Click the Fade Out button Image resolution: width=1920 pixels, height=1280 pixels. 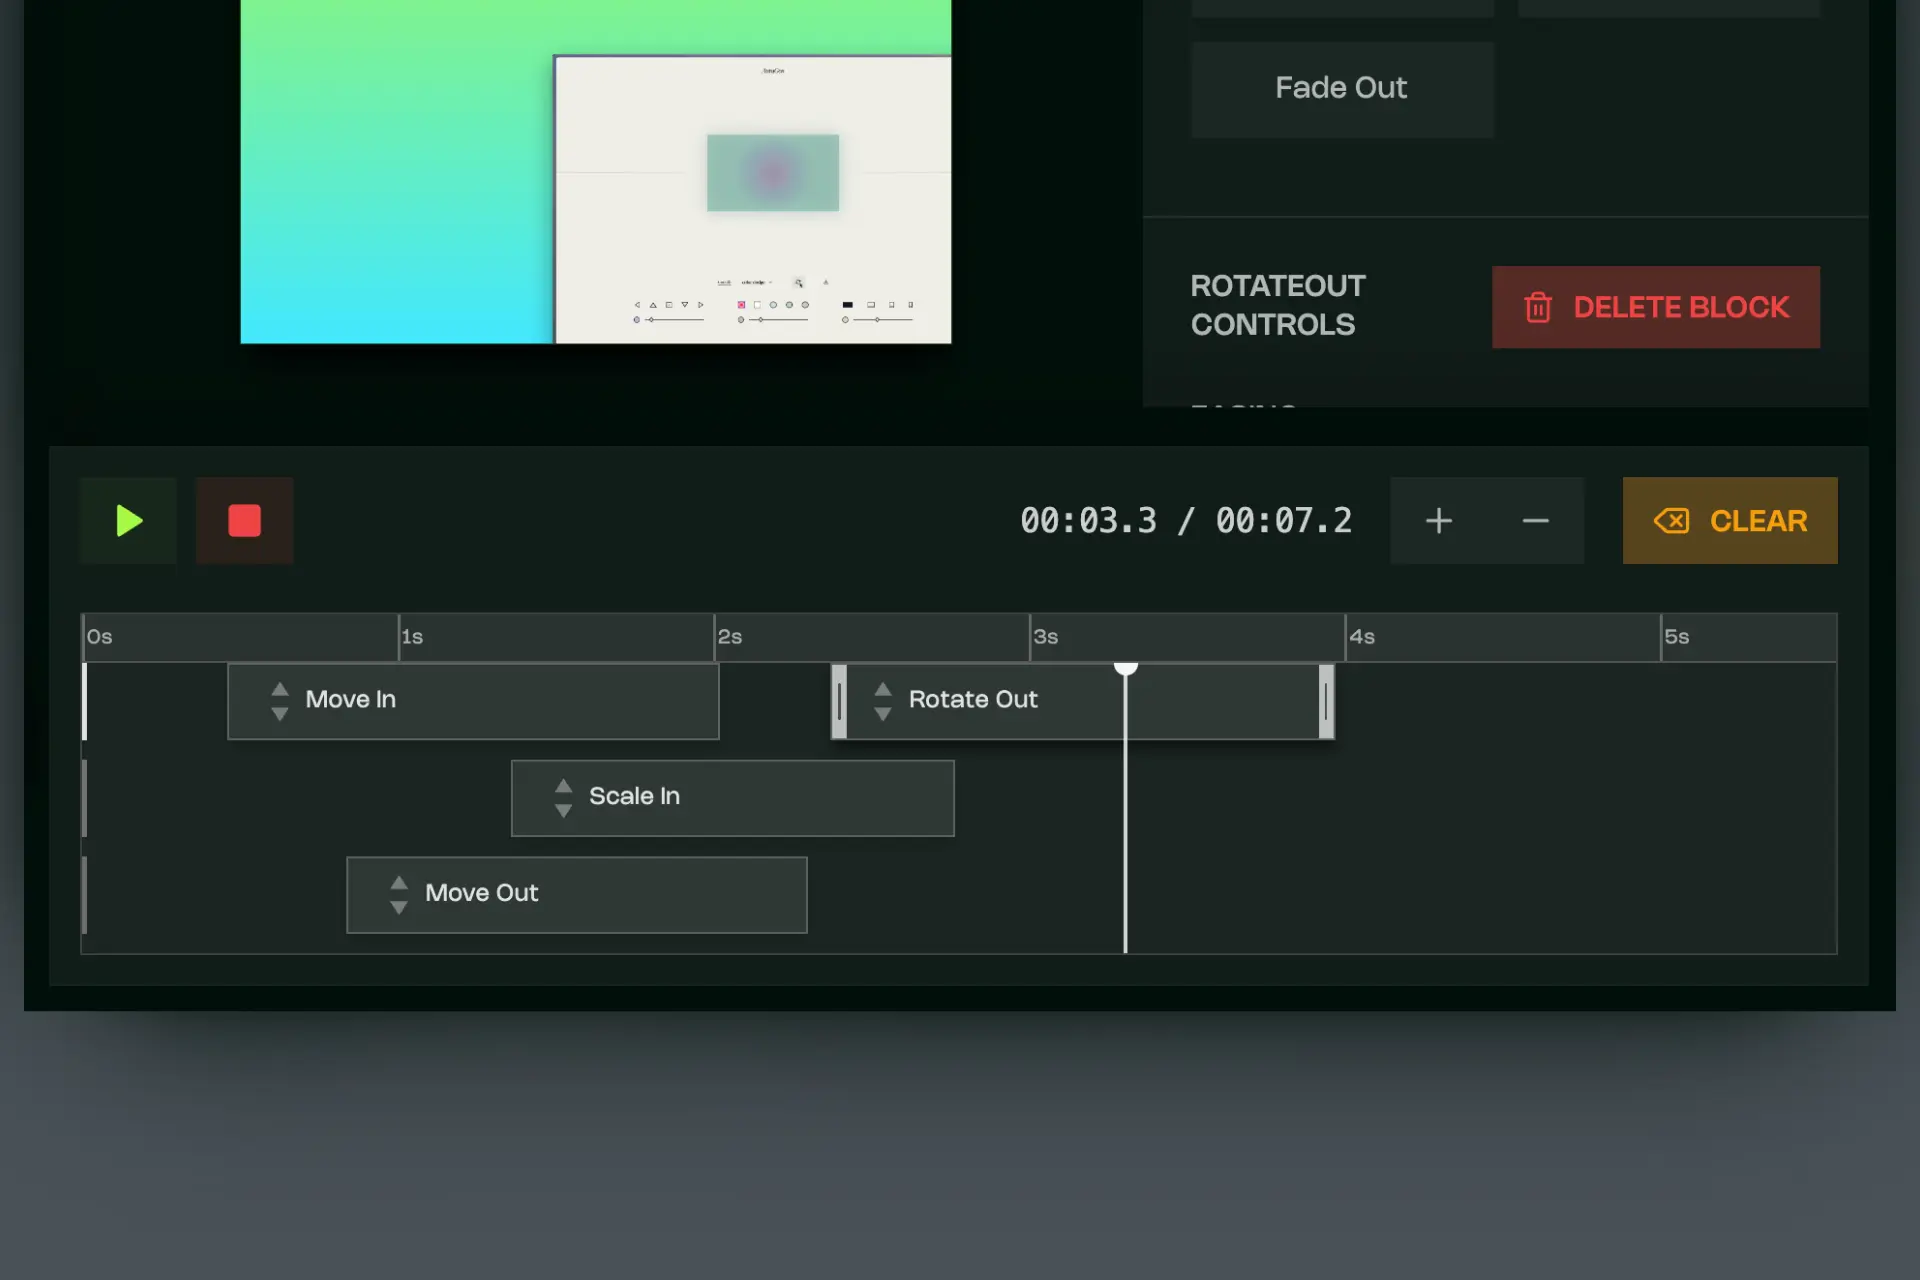pos(1341,88)
